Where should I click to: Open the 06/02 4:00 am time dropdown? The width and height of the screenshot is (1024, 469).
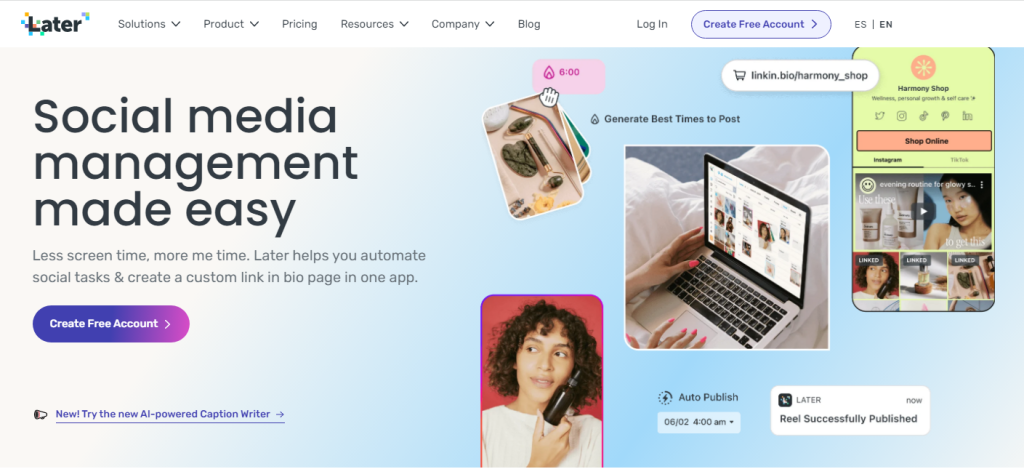tap(699, 422)
